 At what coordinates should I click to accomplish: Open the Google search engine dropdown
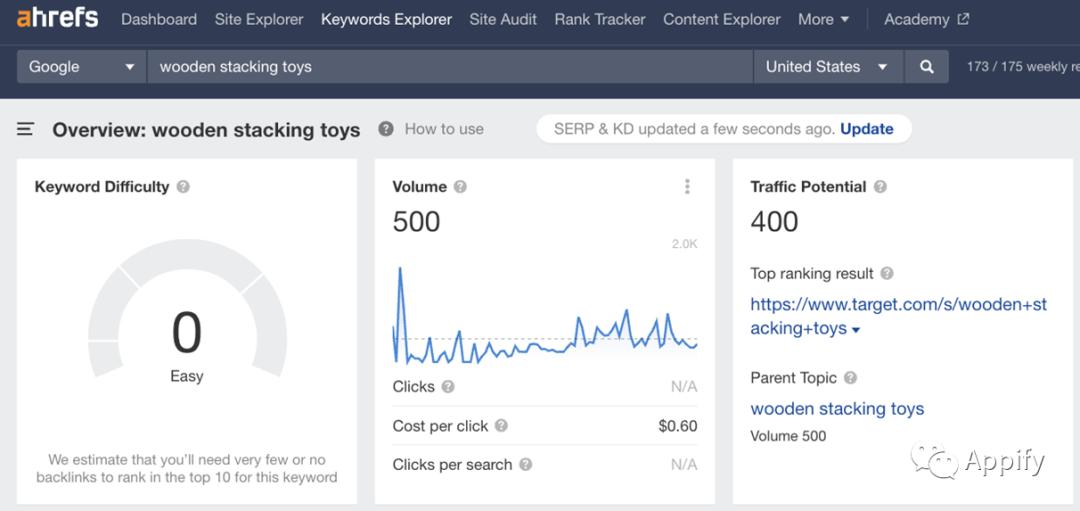(x=82, y=67)
